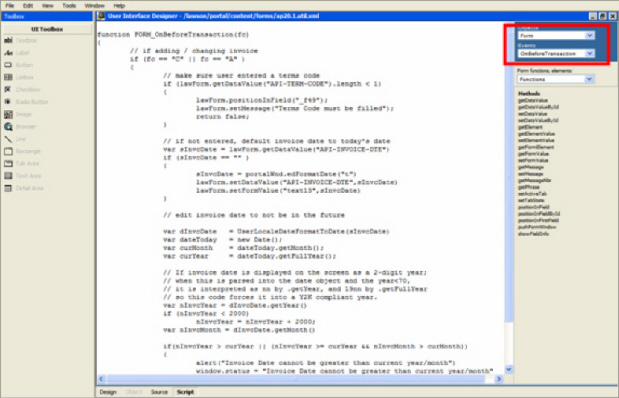The height and width of the screenshot is (398, 619).
Task: Click the horizontal scrollbar right arrow
Action: tap(499, 379)
